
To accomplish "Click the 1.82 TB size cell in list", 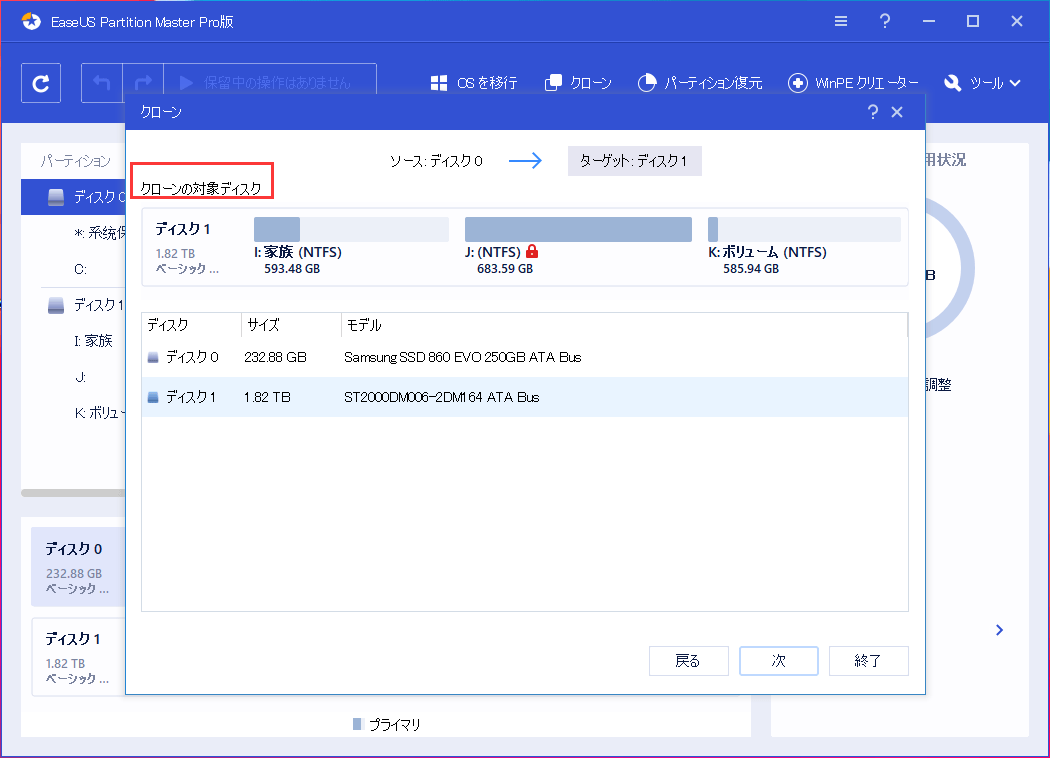I will (x=267, y=397).
